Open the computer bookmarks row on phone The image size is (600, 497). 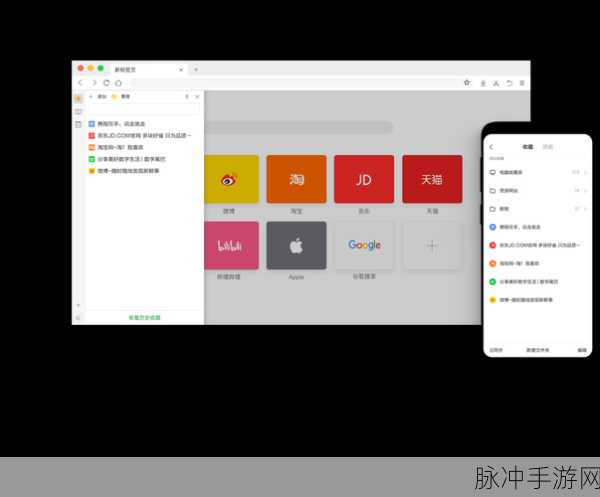tap(538, 173)
